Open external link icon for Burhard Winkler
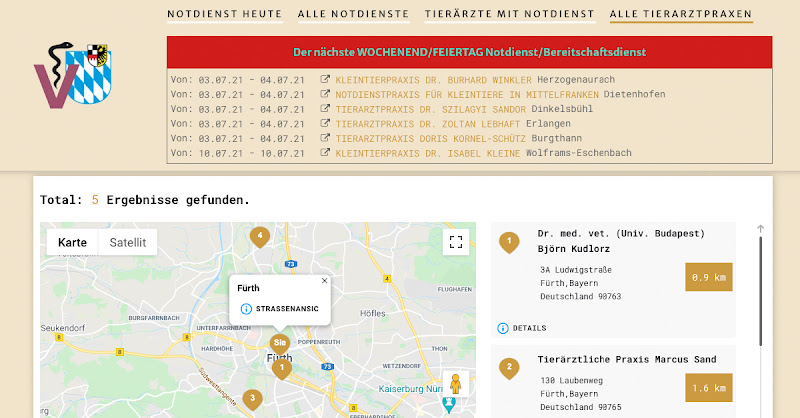 tap(324, 79)
